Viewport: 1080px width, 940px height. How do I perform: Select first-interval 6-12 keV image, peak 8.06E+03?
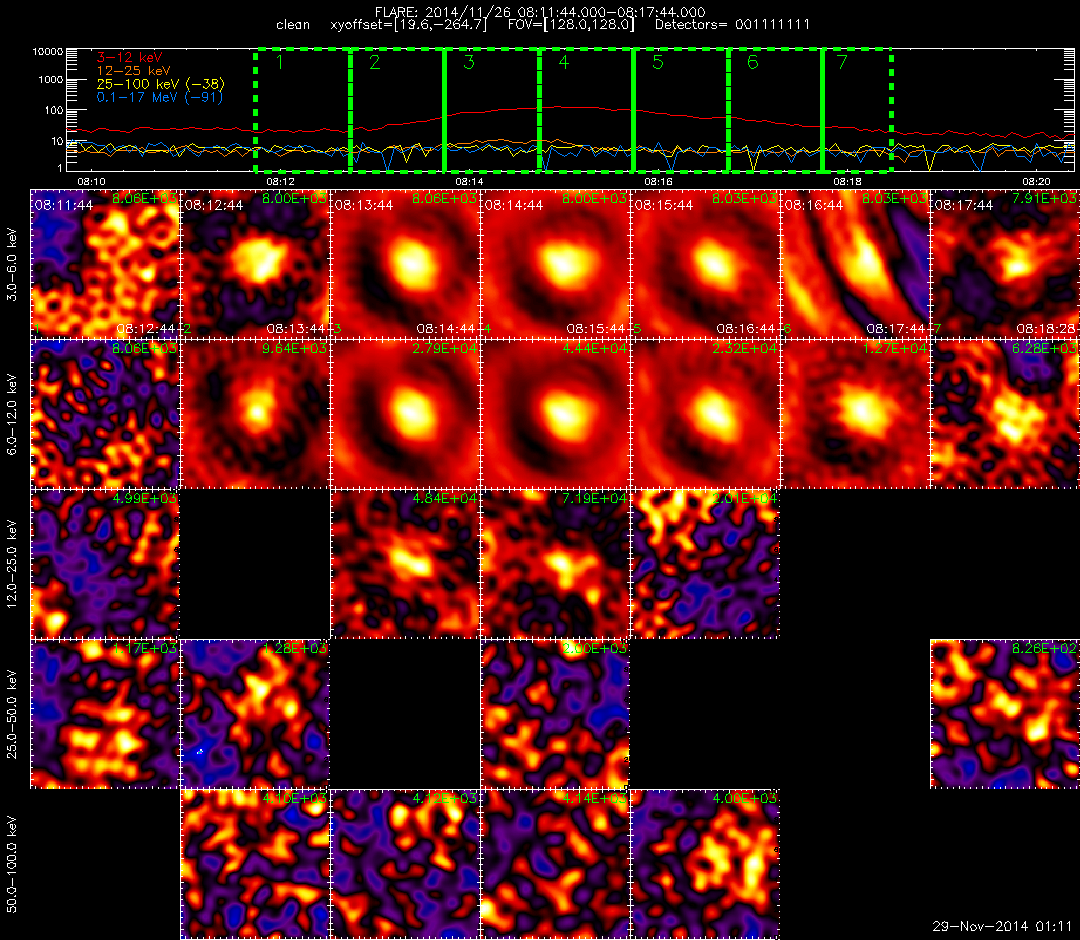[105, 414]
